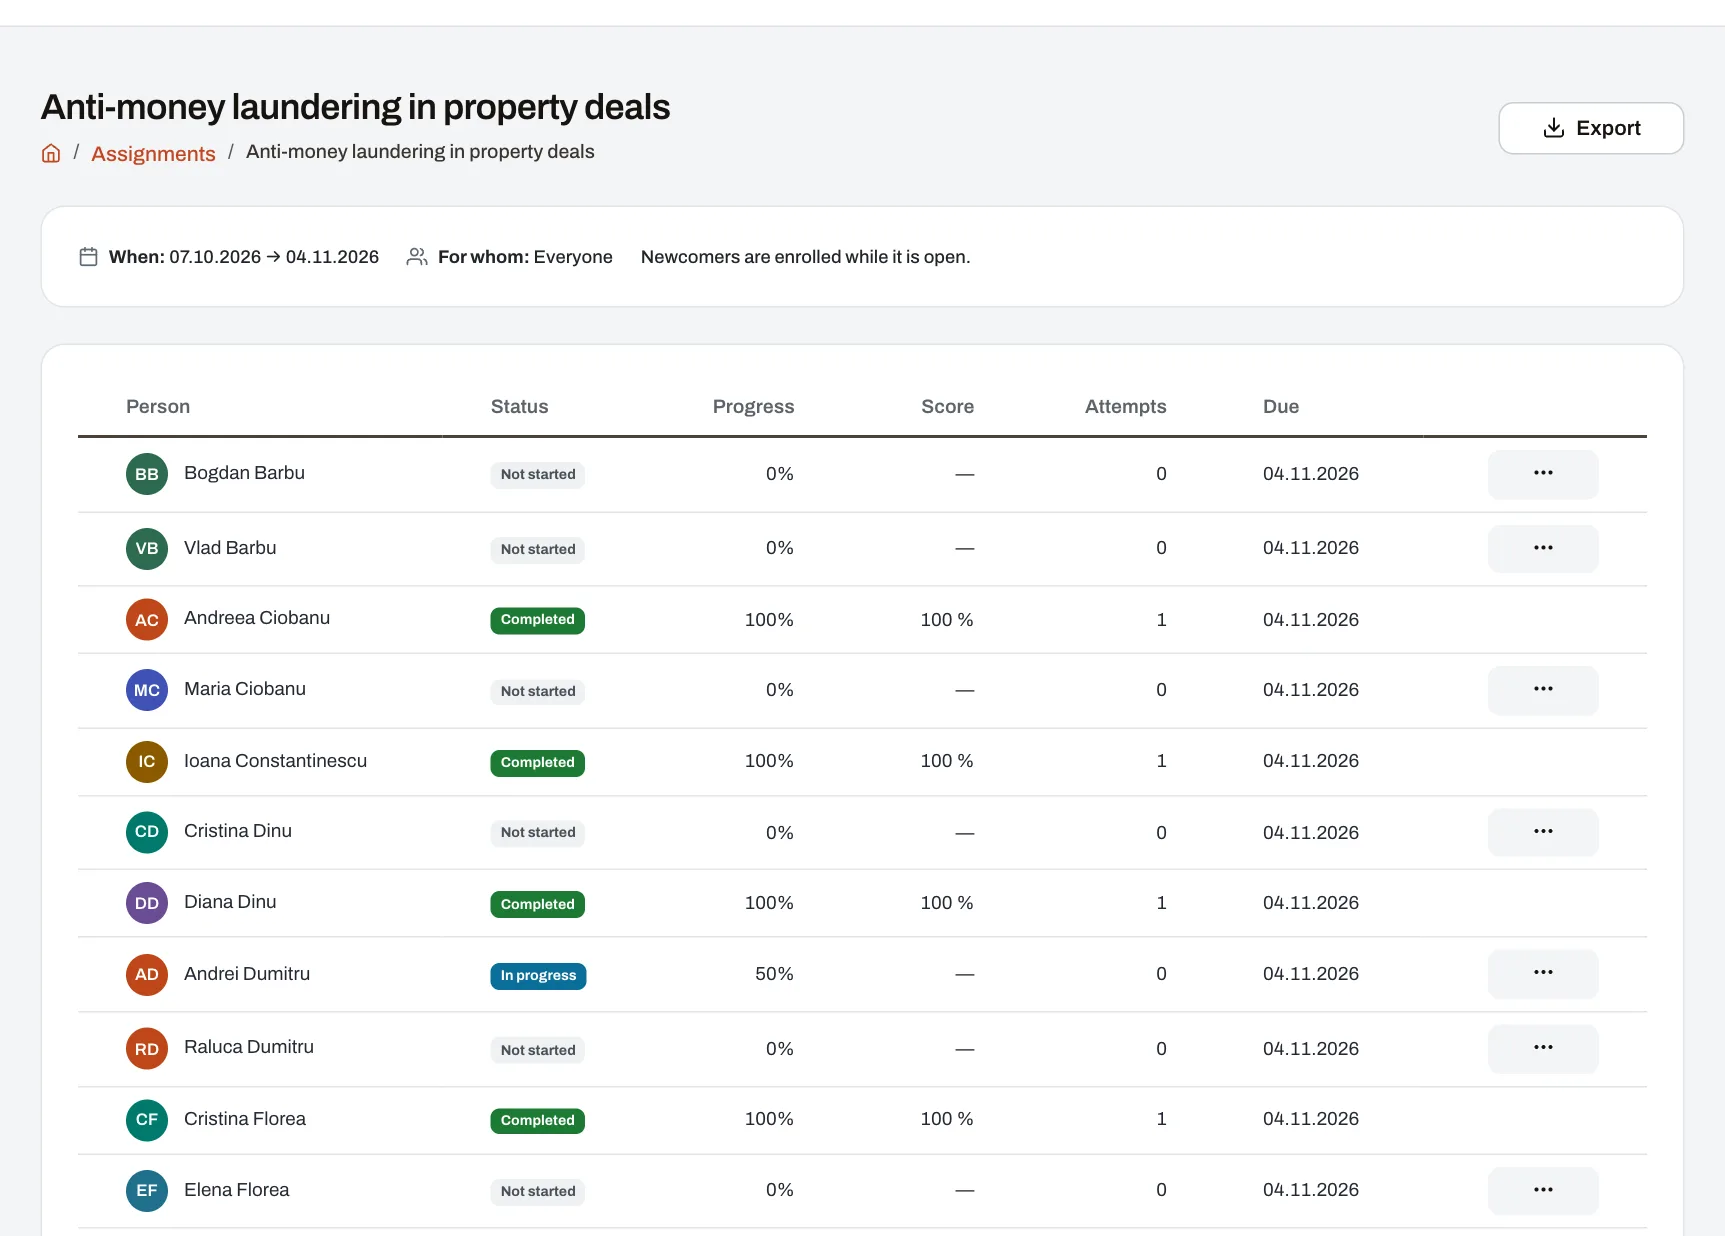Sort by the Status column header
Viewport: 1725px width, 1236px height.
[519, 407]
